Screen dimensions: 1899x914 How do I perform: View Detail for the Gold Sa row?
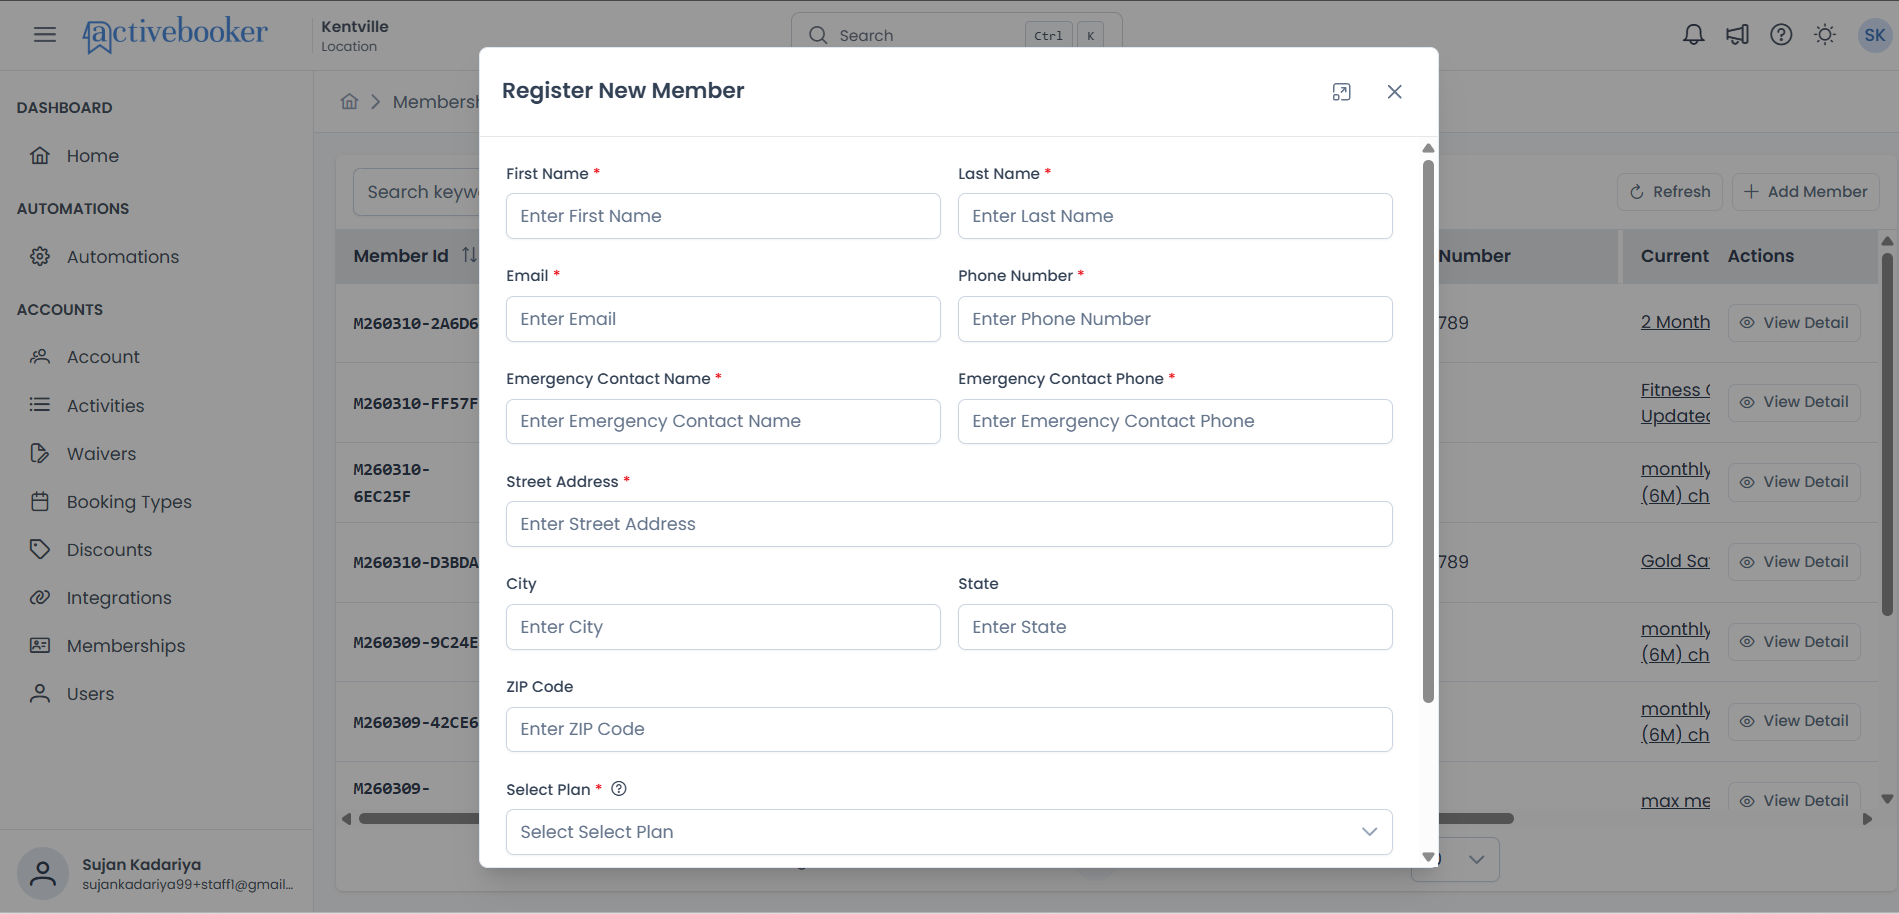coord(1794,562)
